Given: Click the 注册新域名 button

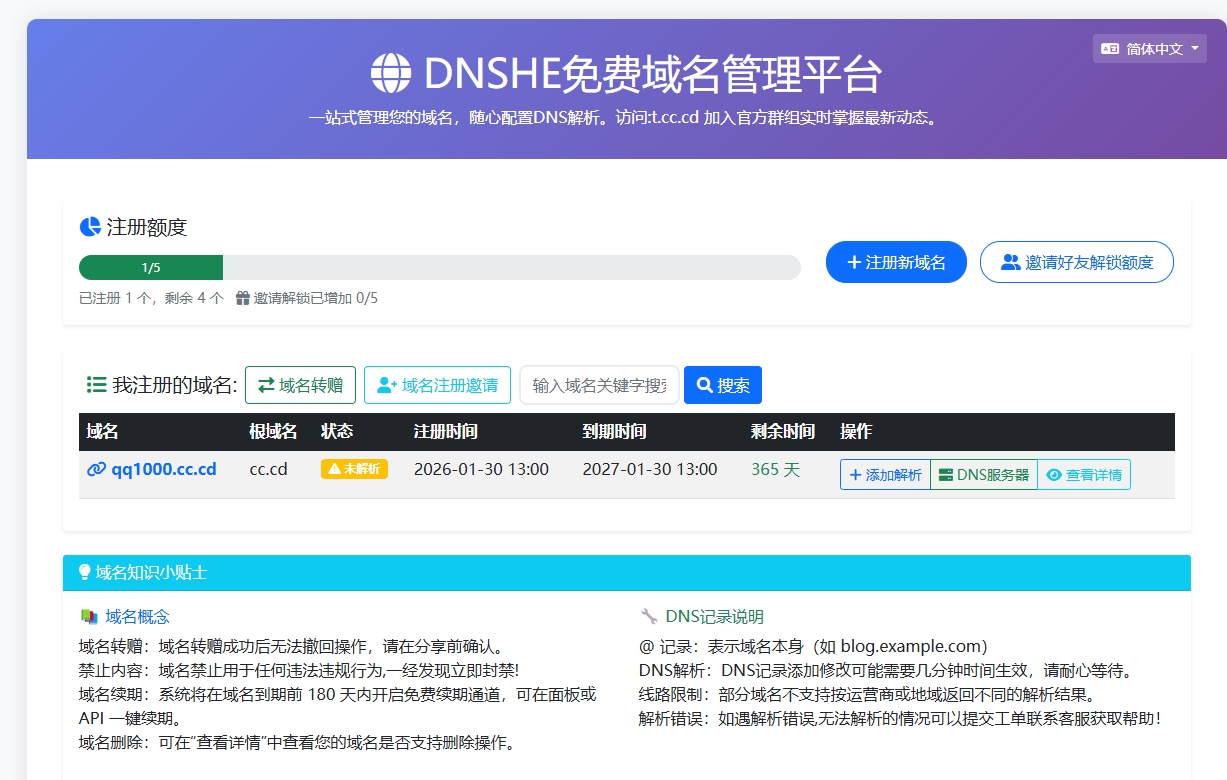Looking at the screenshot, I should click(x=896, y=262).
